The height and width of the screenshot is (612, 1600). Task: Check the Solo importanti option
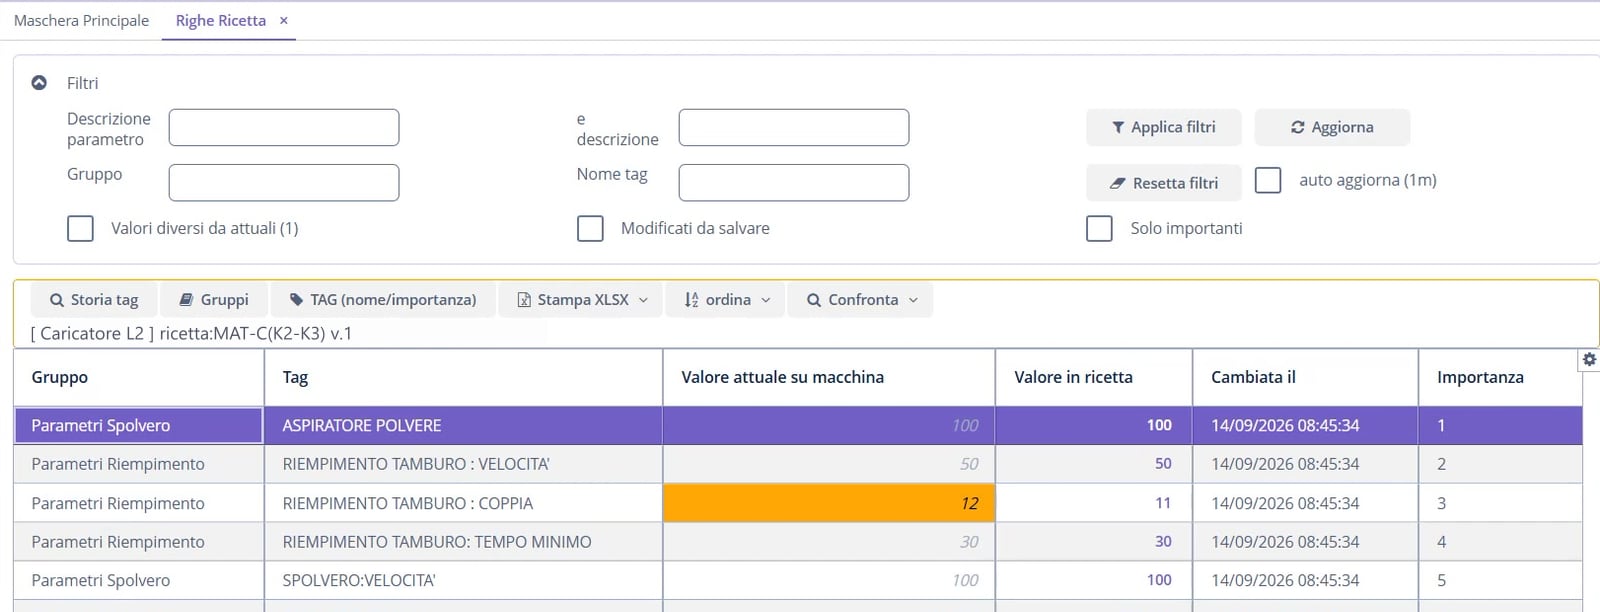click(1099, 229)
